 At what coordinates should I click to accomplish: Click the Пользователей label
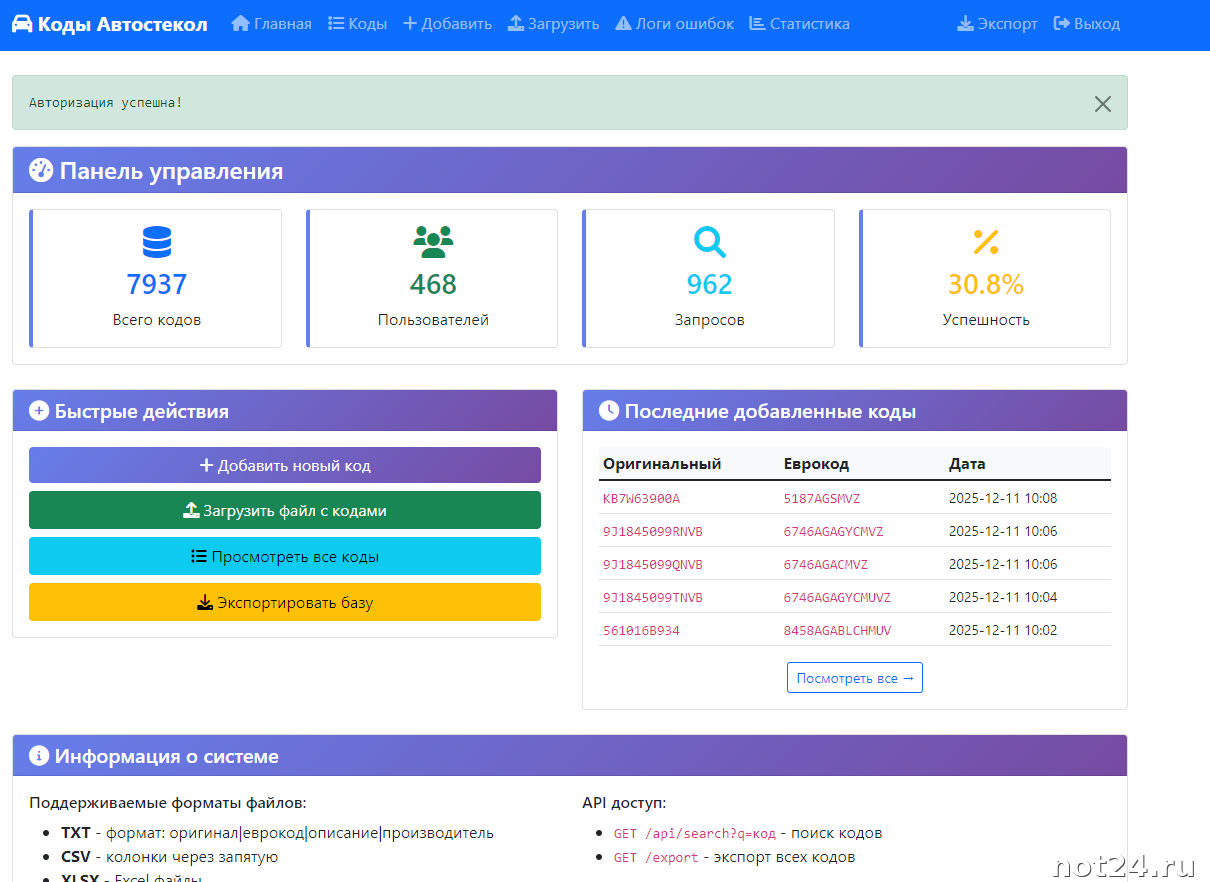(x=433, y=320)
